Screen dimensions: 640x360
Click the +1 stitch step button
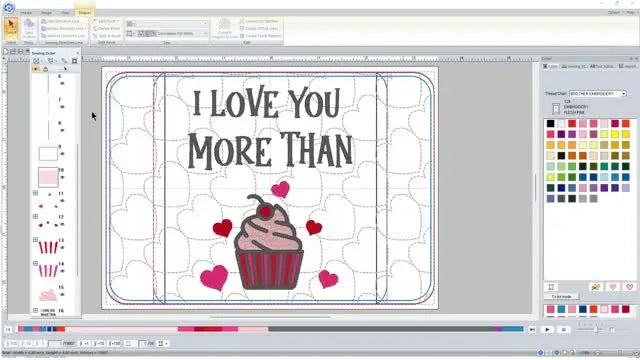click(x=85, y=344)
